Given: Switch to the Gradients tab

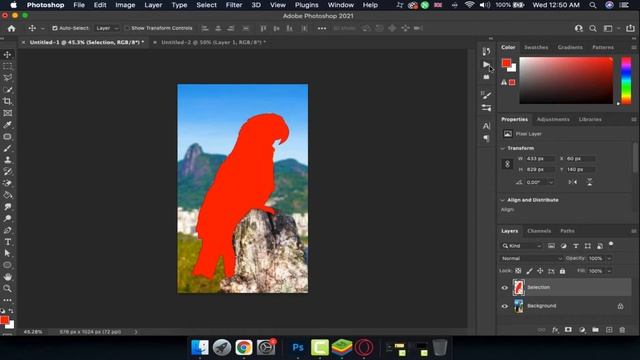Looking at the screenshot, I should click(x=570, y=47).
